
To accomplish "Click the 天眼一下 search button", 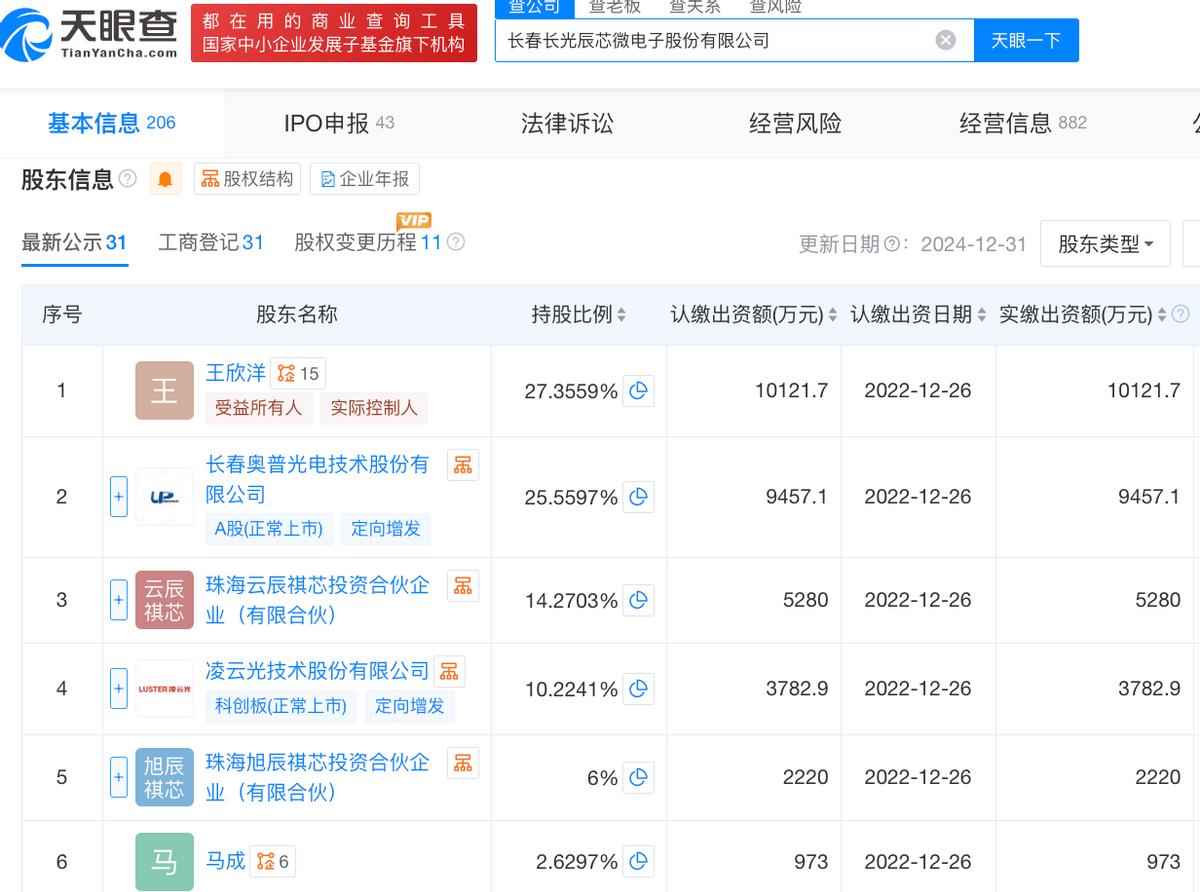I will [x=1027, y=39].
